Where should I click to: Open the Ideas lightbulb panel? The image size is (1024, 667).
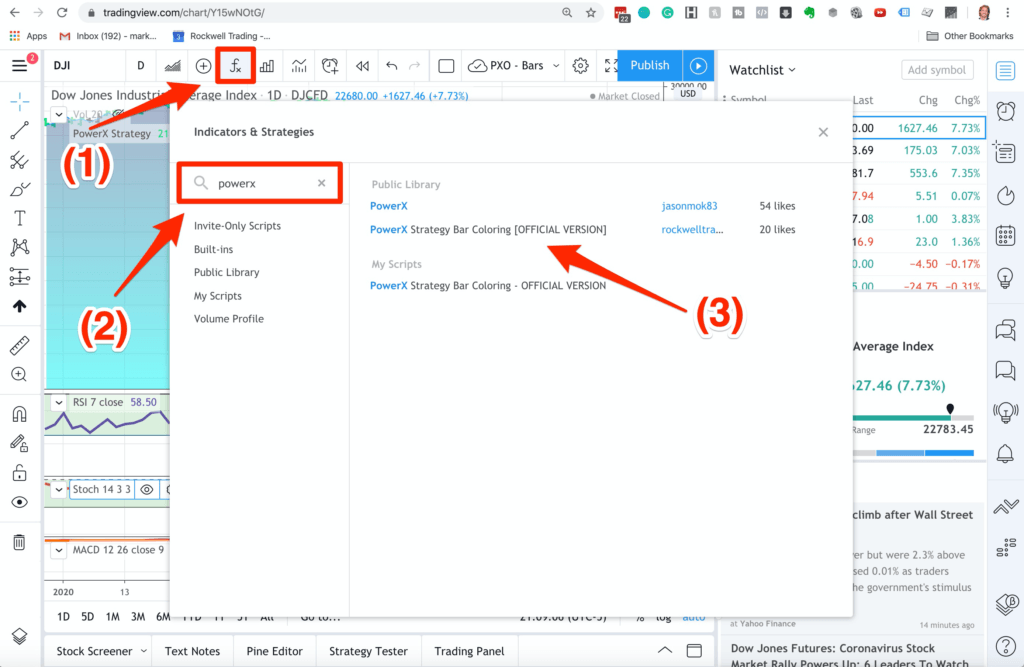pyautogui.click(x=1006, y=278)
